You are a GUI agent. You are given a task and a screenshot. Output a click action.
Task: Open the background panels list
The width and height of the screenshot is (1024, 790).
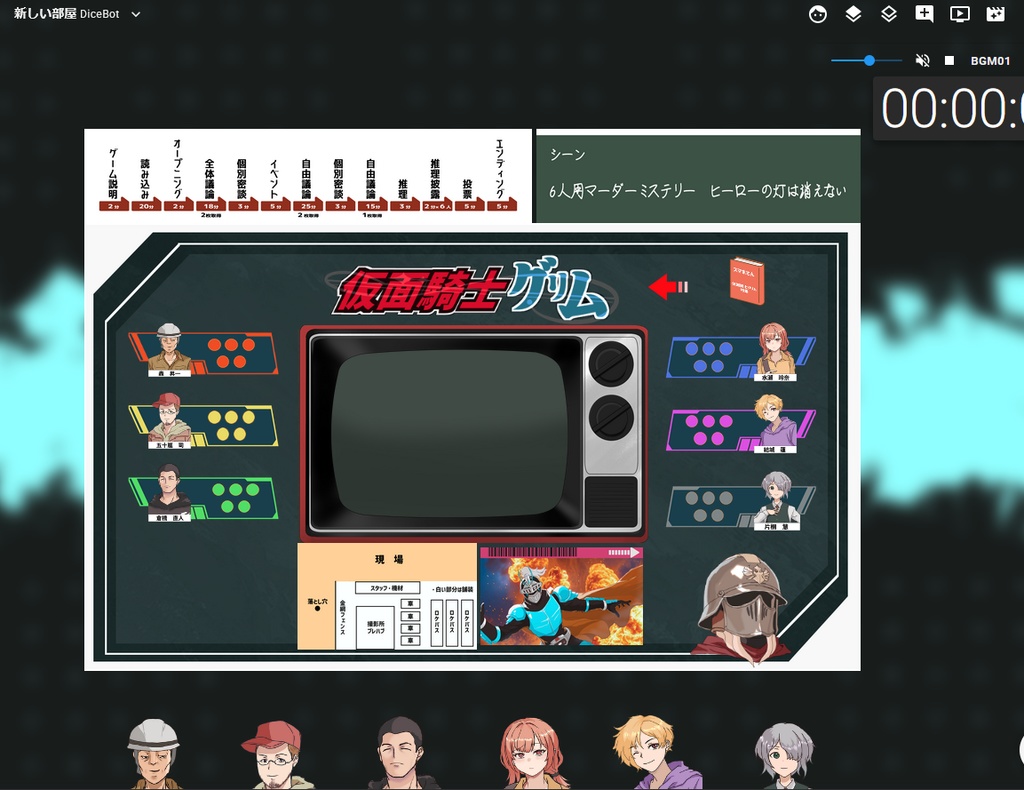(x=889, y=14)
